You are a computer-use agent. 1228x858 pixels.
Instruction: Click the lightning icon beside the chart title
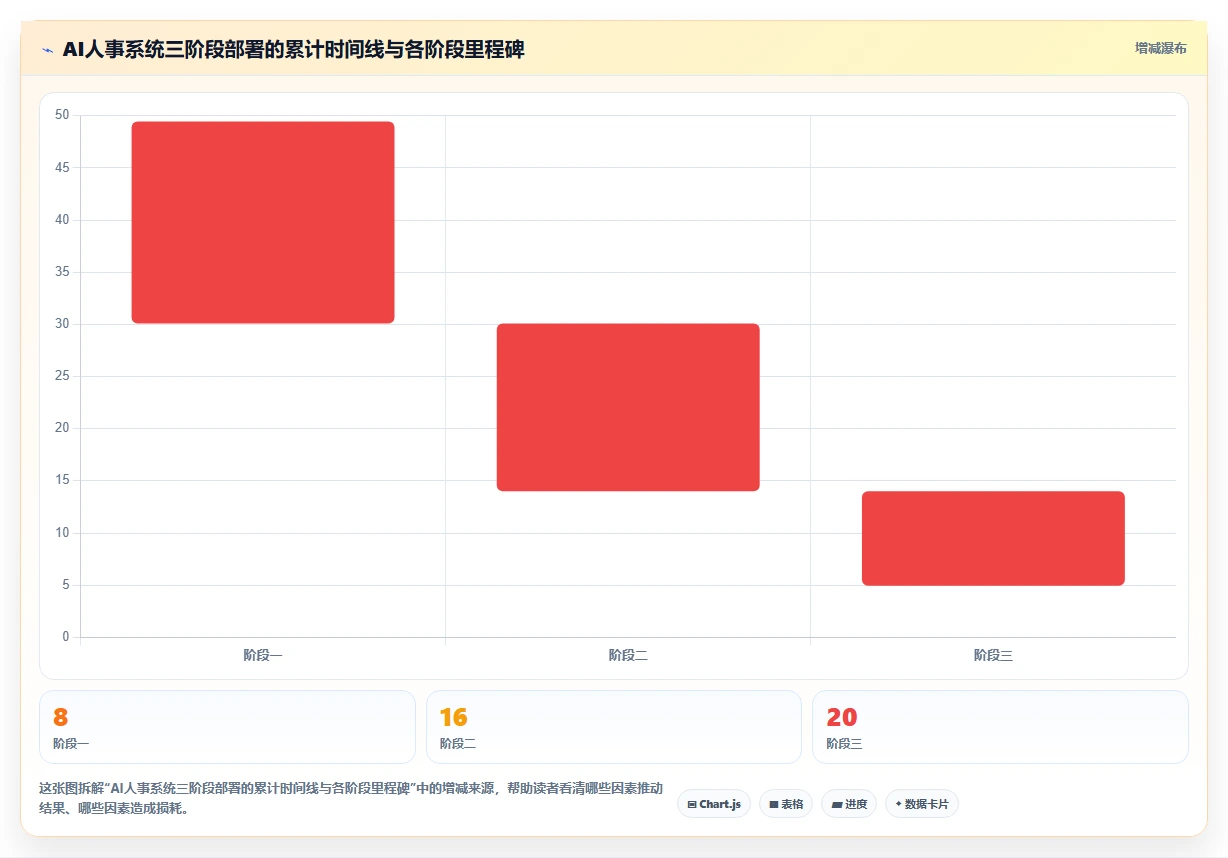(47, 49)
